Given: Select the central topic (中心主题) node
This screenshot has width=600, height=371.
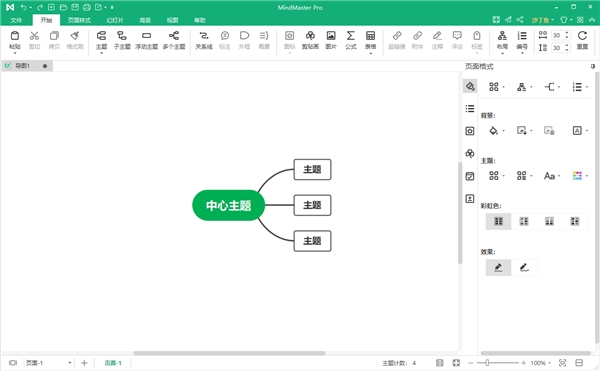Looking at the screenshot, I should coord(228,205).
